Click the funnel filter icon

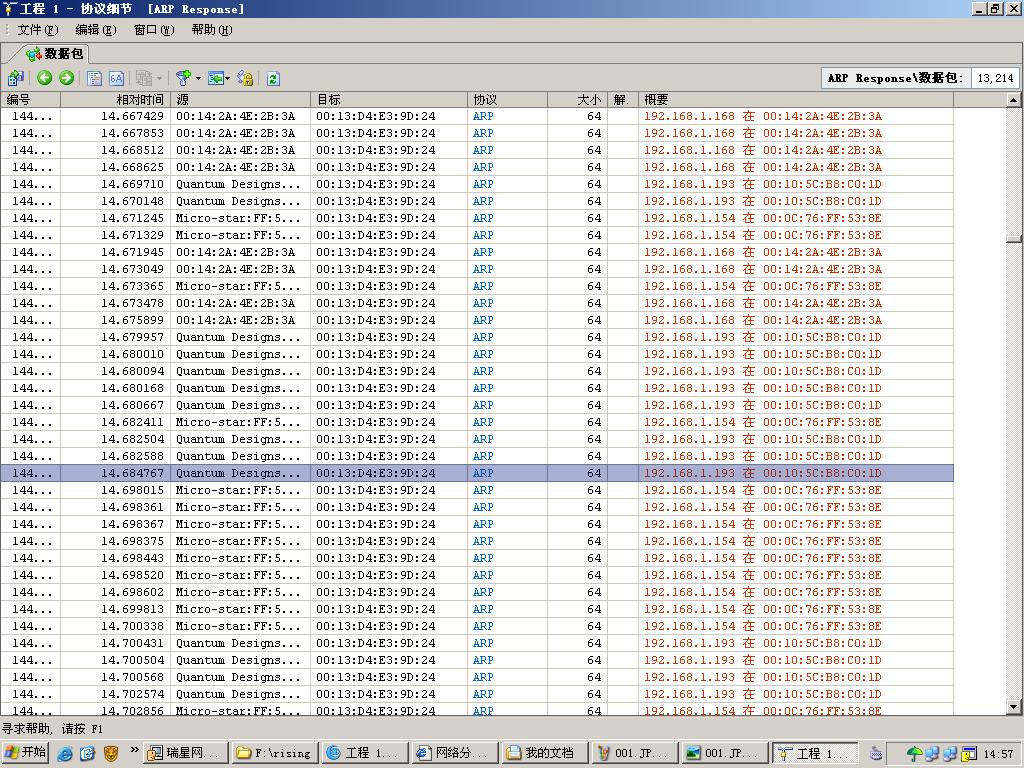click(x=183, y=78)
